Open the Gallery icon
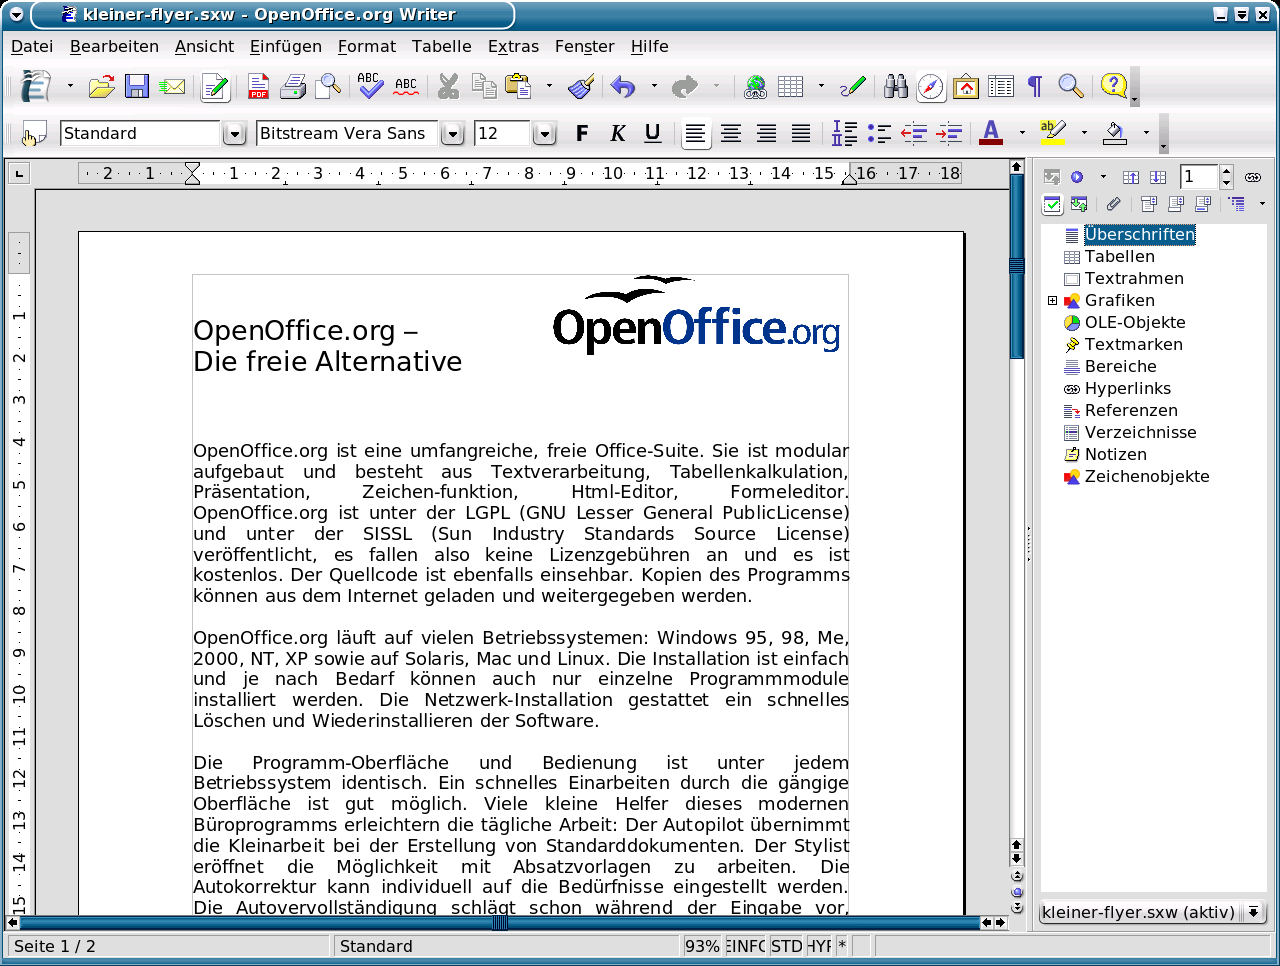Viewport: 1280px width, 966px height. 966,87
